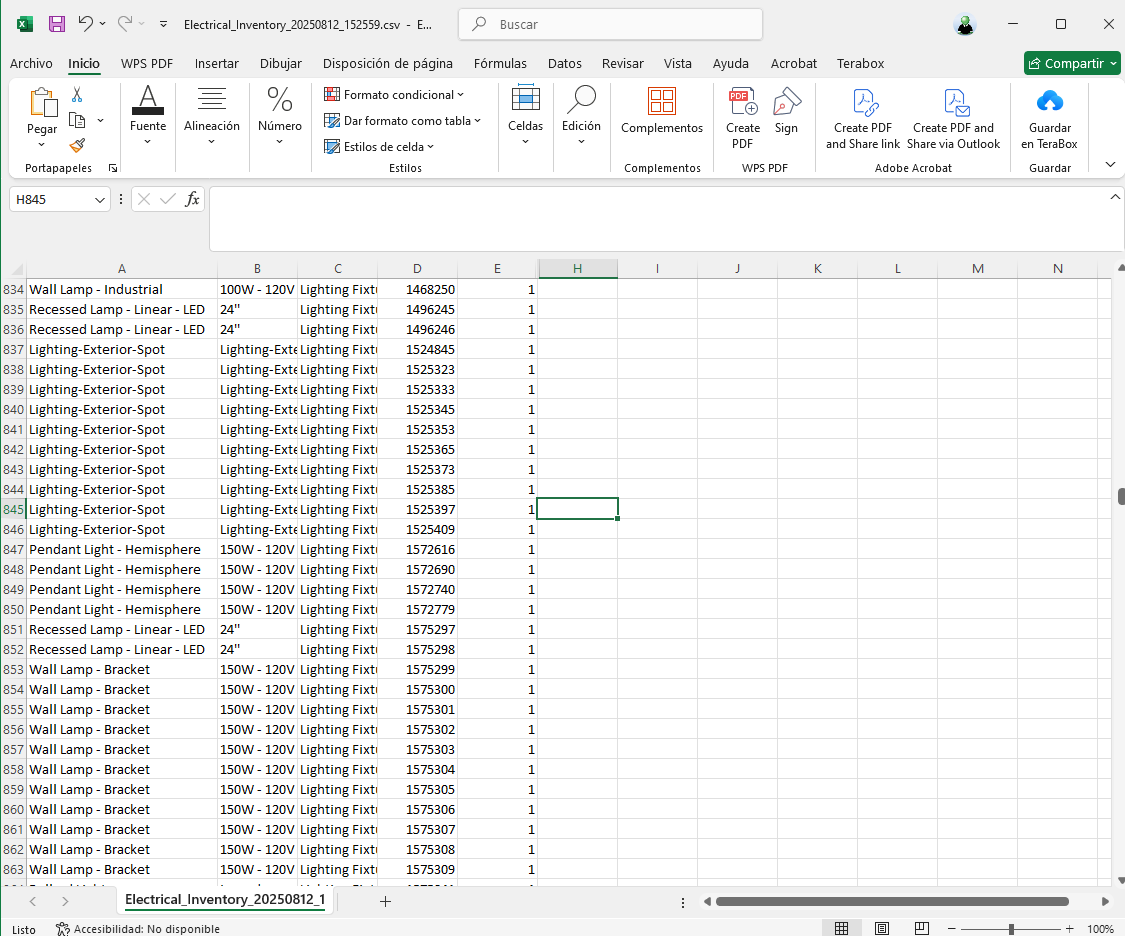
Task: Click Create PDF icon in WPS PDF group
Action: coord(743,102)
